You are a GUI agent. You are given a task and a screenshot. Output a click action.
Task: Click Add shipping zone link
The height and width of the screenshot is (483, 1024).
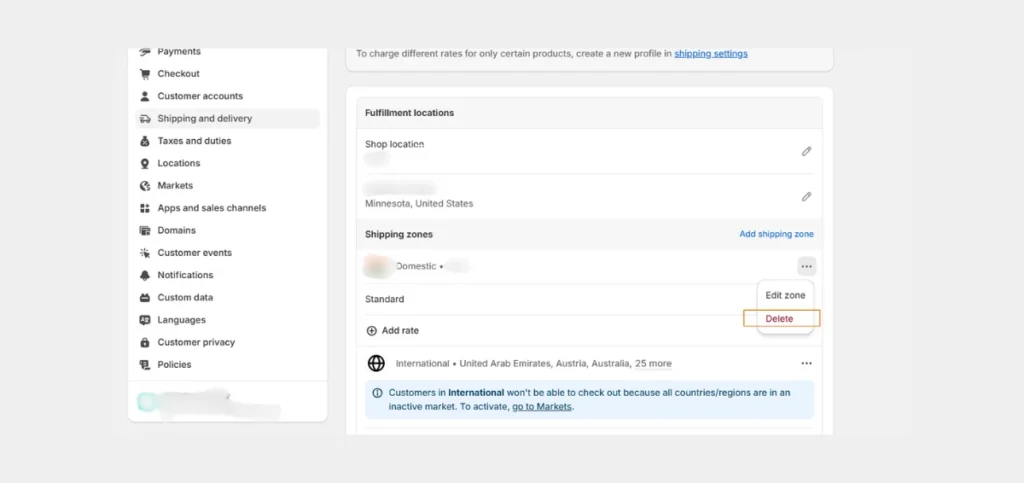776,234
